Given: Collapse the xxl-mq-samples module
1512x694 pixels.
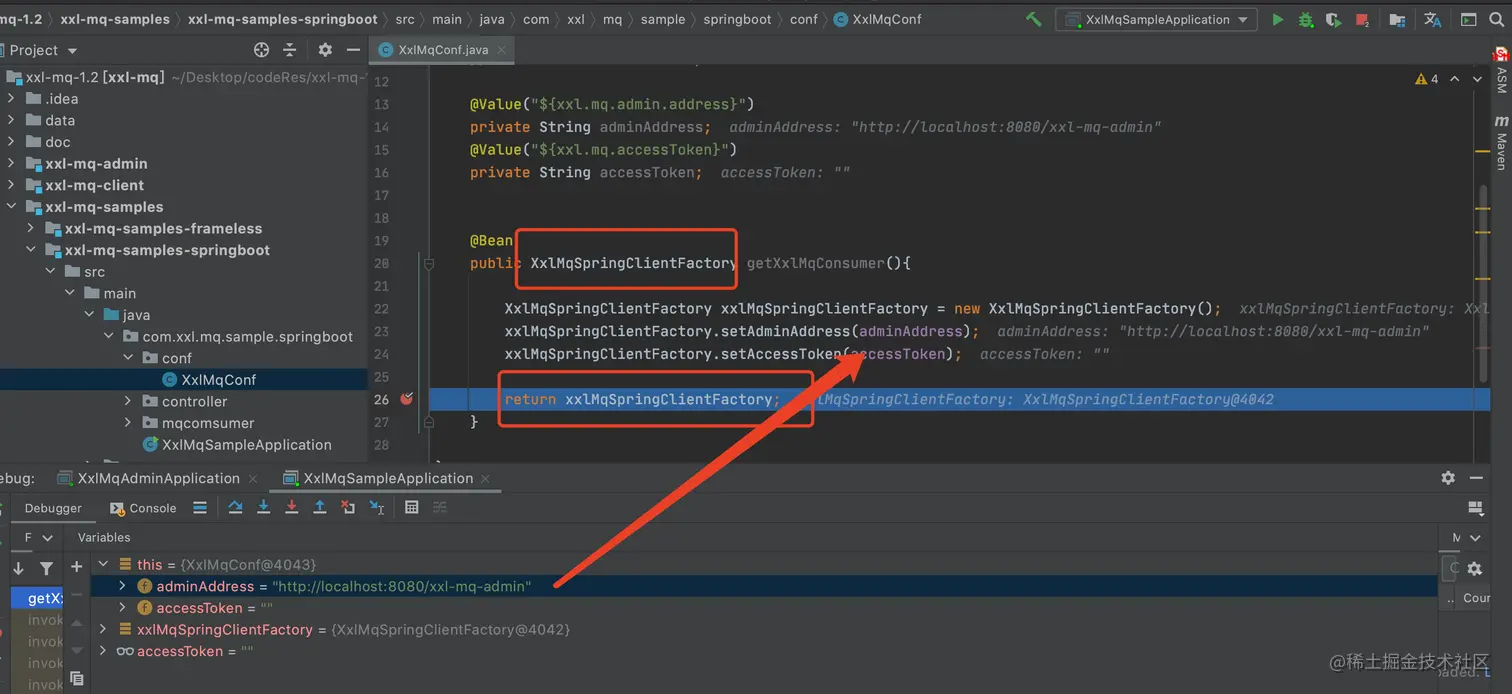Looking at the screenshot, I should pos(11,207).
